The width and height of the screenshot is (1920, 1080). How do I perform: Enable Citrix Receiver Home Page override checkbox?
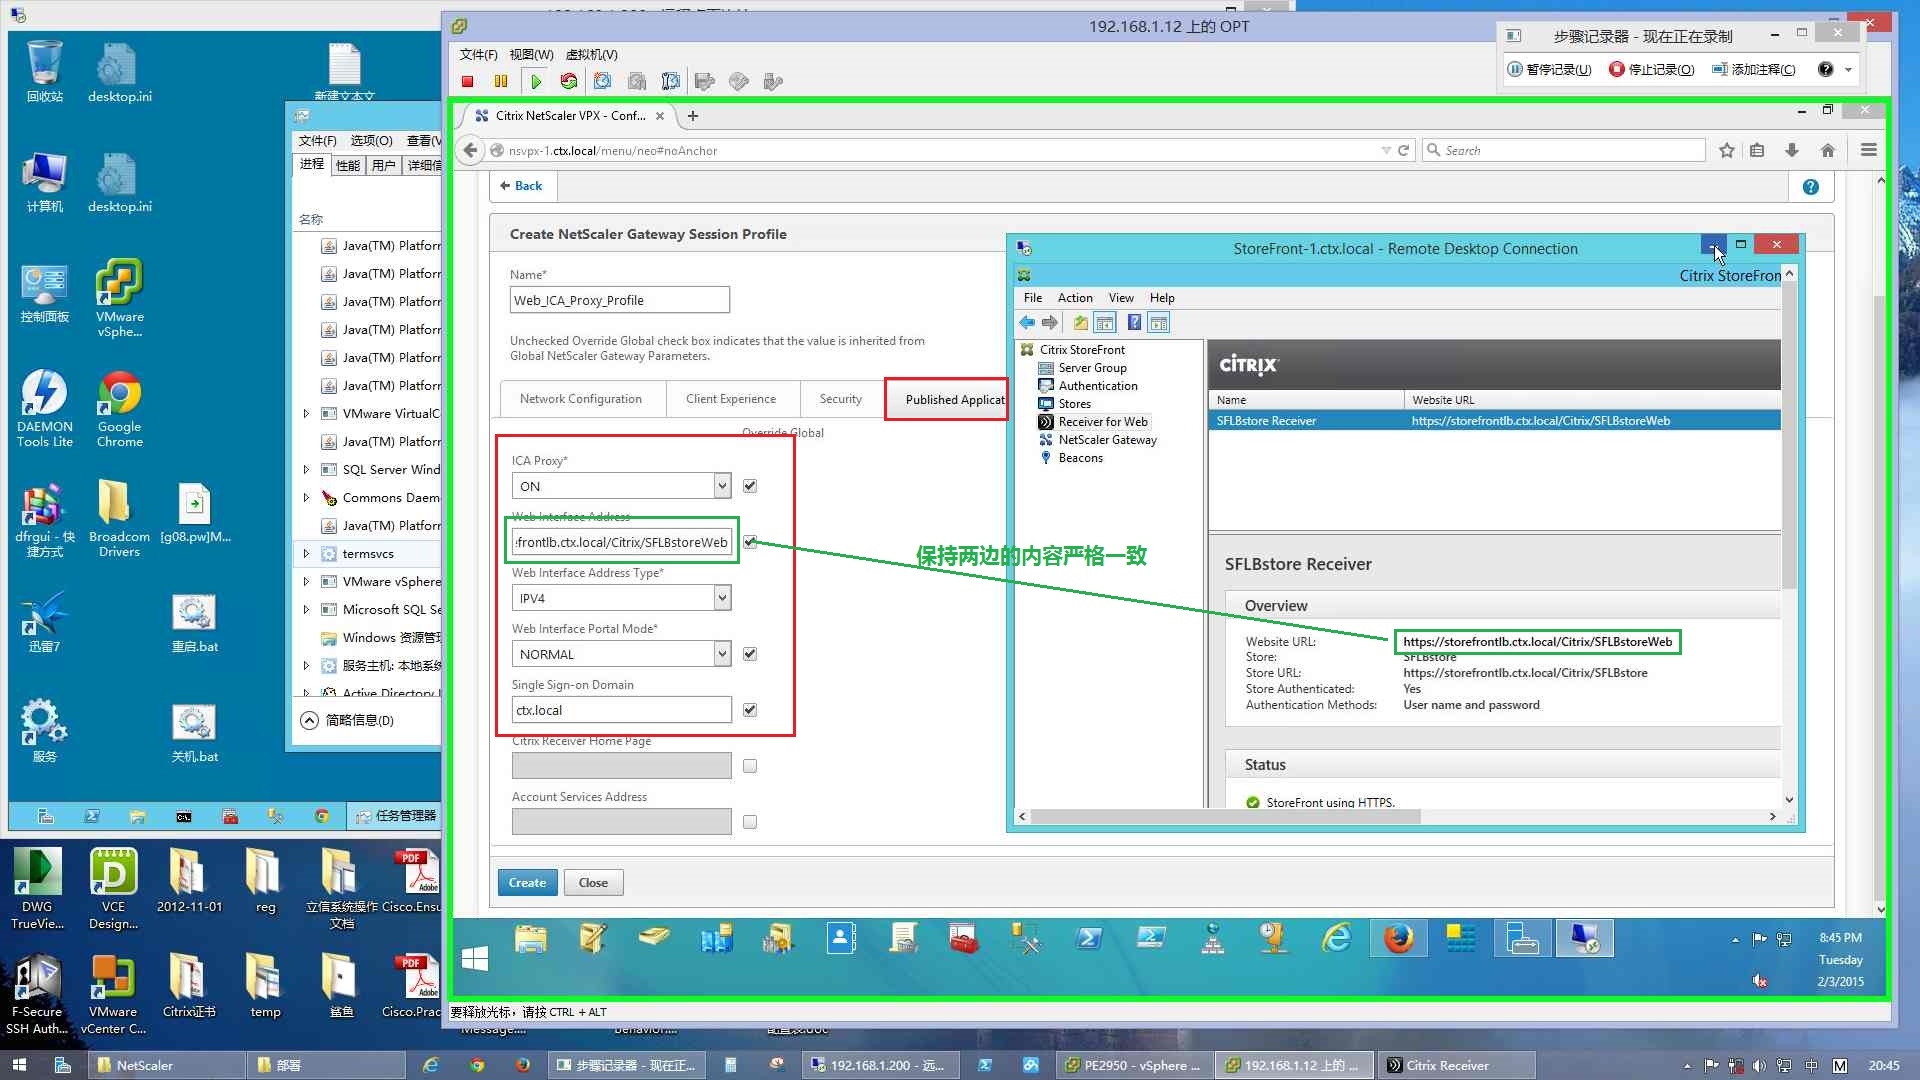click(750, 766)
